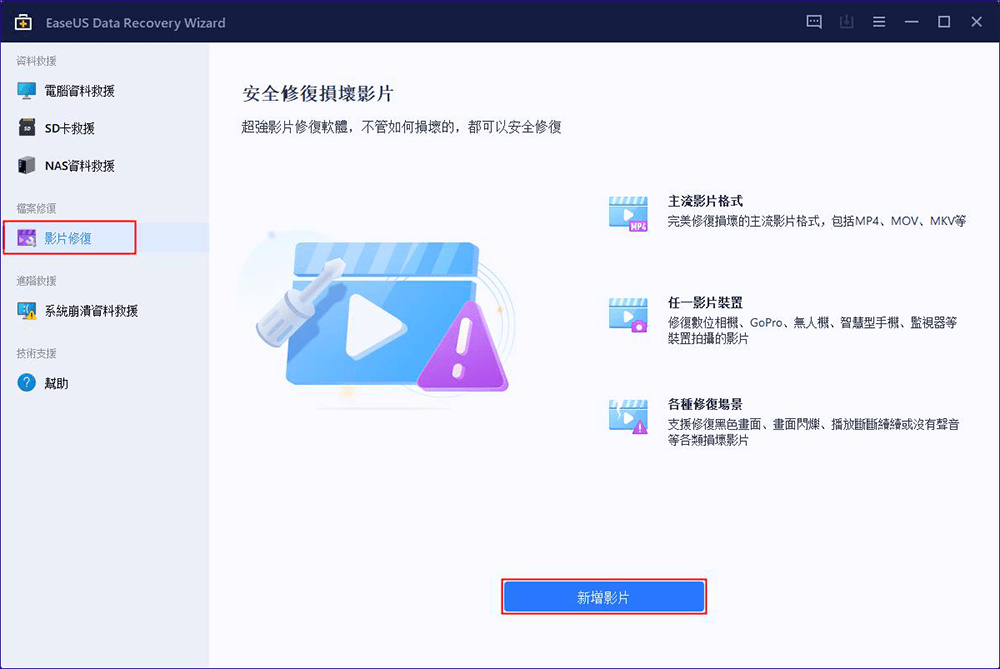Open 系統崩潰資料救援 in the sidebar
The image size is (1000, 669).
(x=105, y=311)
